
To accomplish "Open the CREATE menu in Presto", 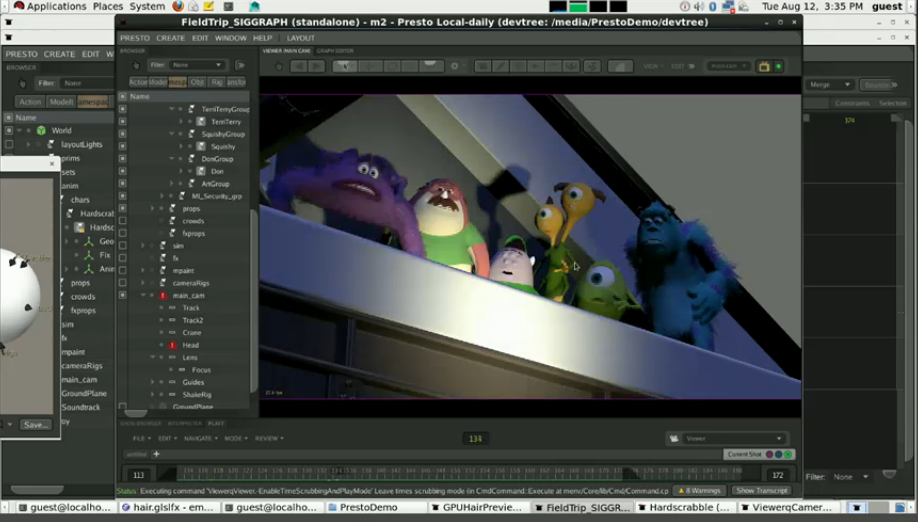I will (x=170, y=38).
